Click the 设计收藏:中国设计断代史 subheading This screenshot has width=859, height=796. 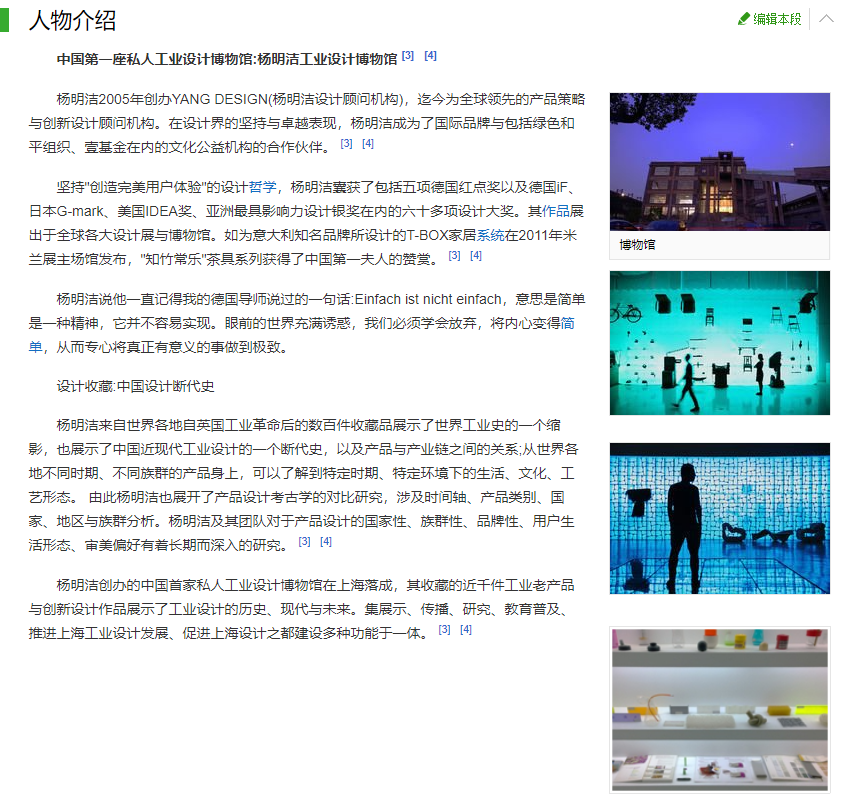[x=135, y=386]
